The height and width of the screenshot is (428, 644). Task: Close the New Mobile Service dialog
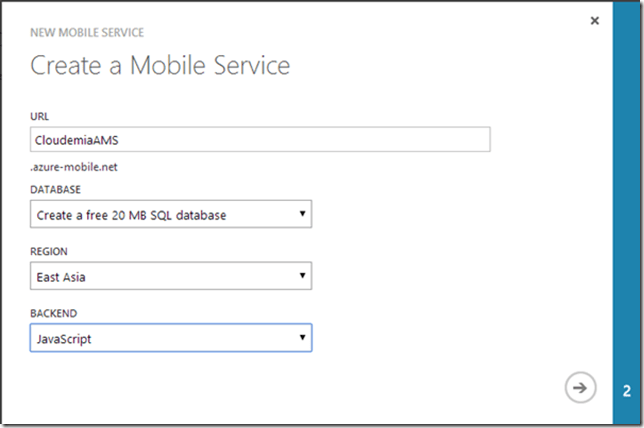click(594, 21)
